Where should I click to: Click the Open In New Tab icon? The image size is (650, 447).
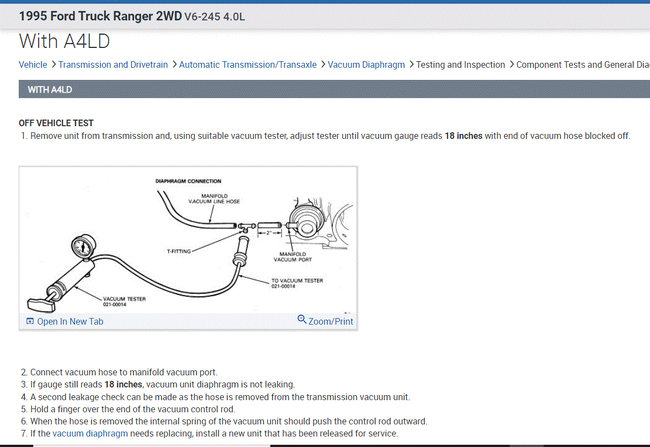coord(30,321)
